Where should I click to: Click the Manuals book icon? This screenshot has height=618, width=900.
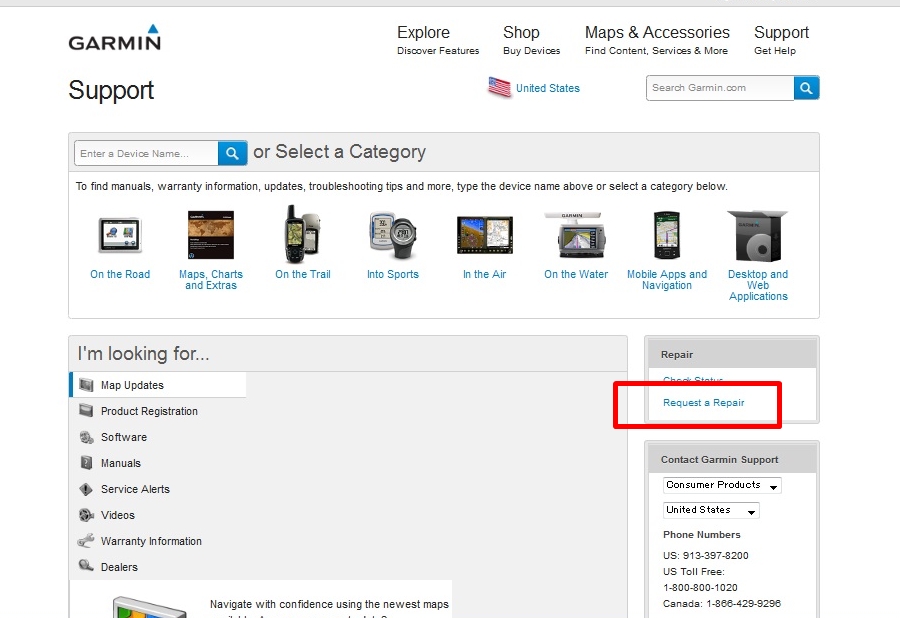pos(86,462)
